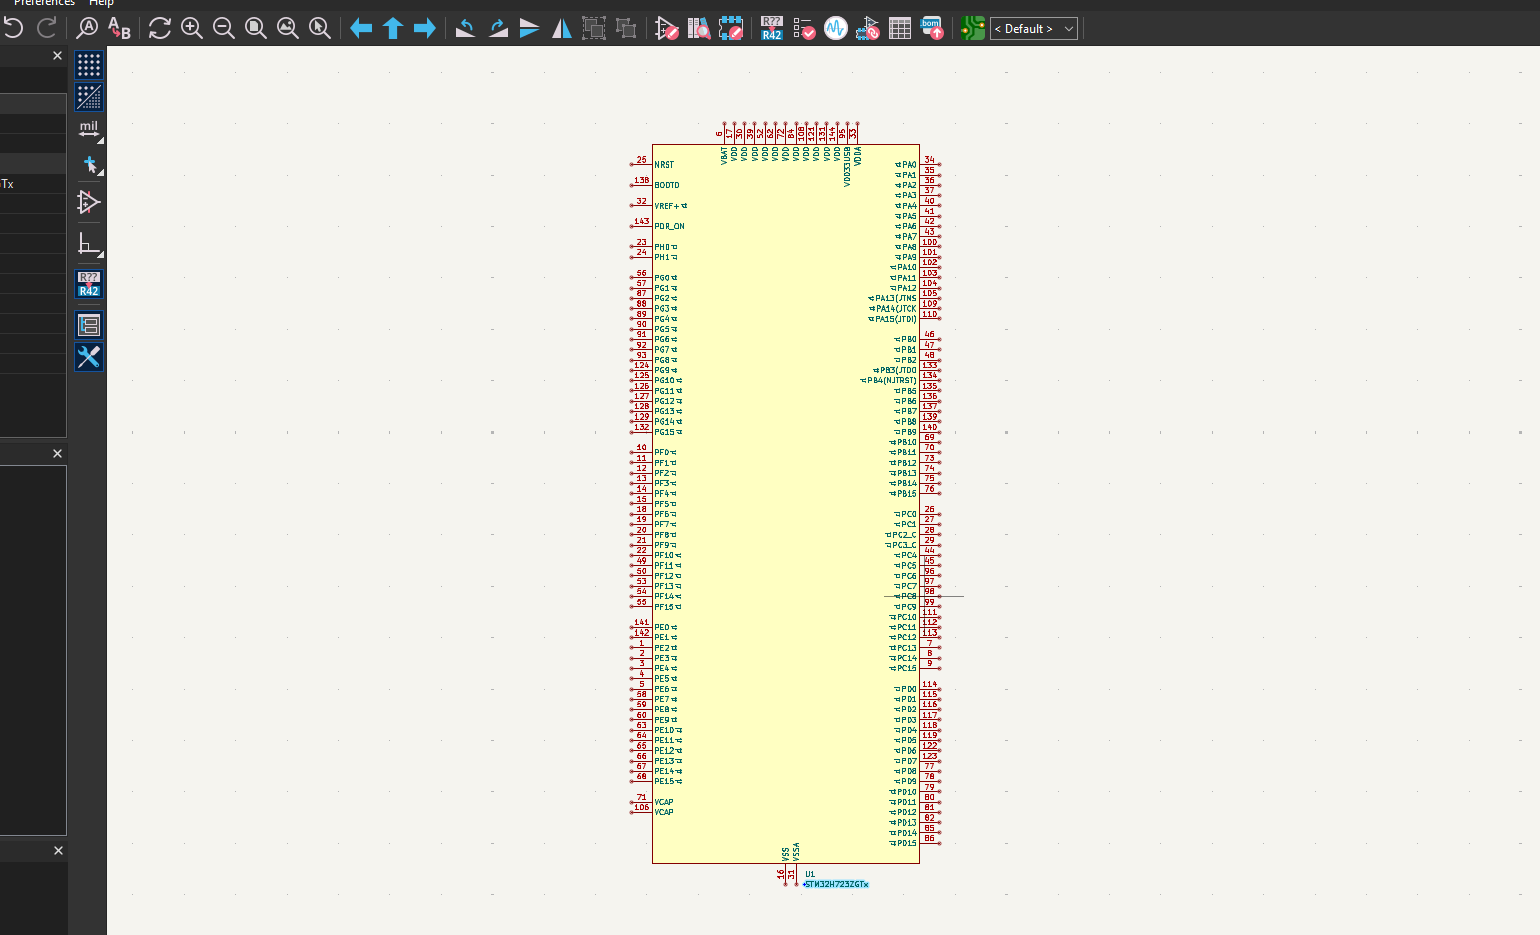Toggle automatic annotation in left toolbar
Viewport: 1540px width, 935px height.
coord(89,284)
